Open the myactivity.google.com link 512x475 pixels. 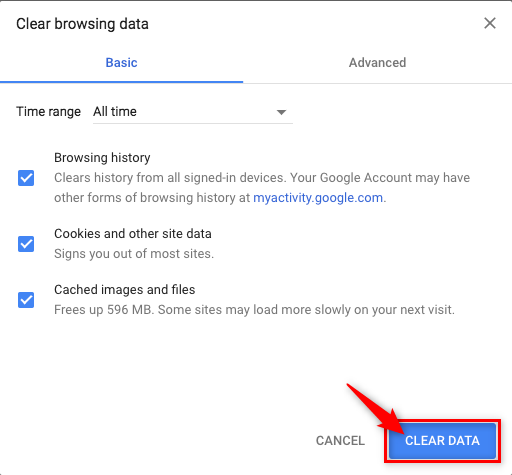(x=318, y=198)
